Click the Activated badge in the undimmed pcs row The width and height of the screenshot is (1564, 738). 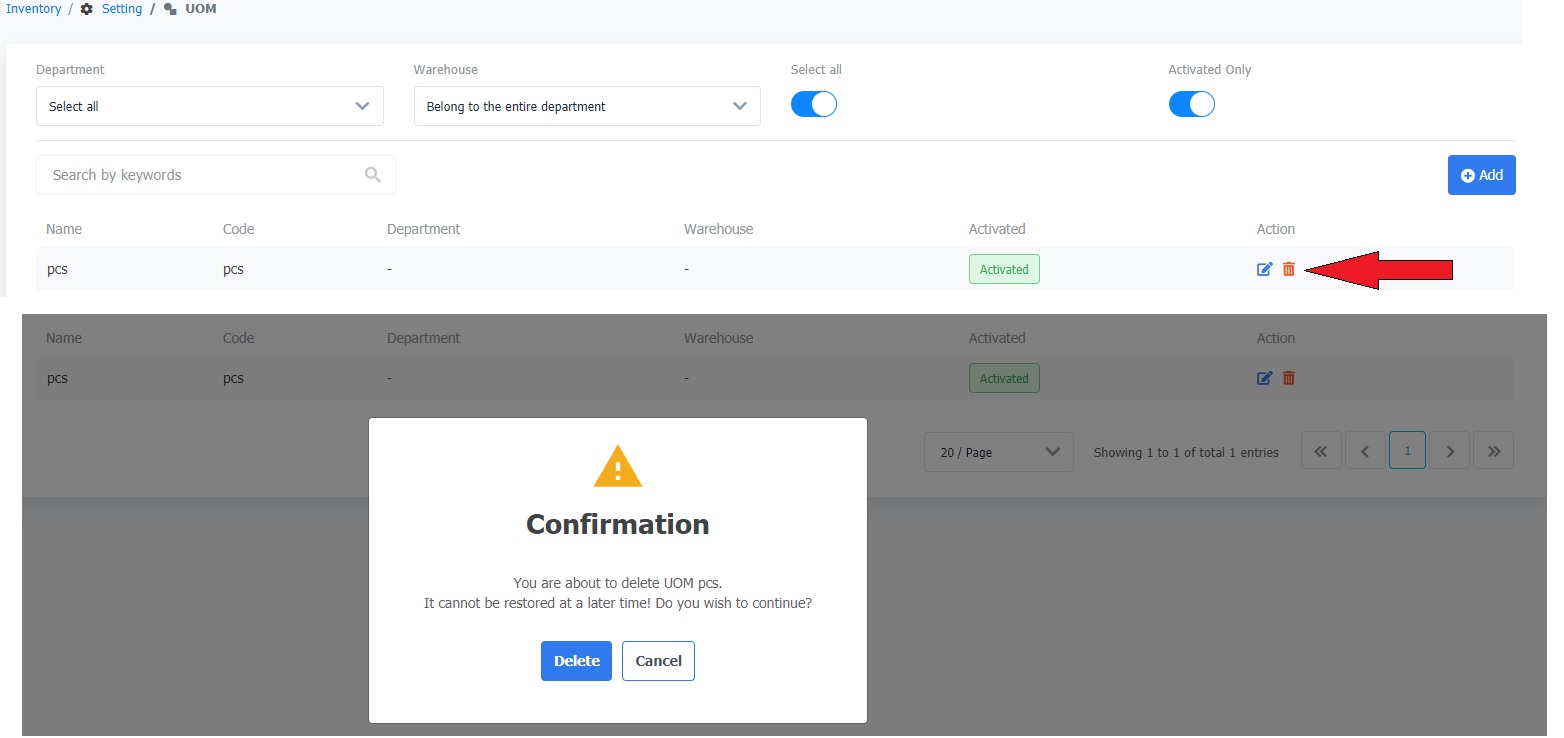point(1004,269)
